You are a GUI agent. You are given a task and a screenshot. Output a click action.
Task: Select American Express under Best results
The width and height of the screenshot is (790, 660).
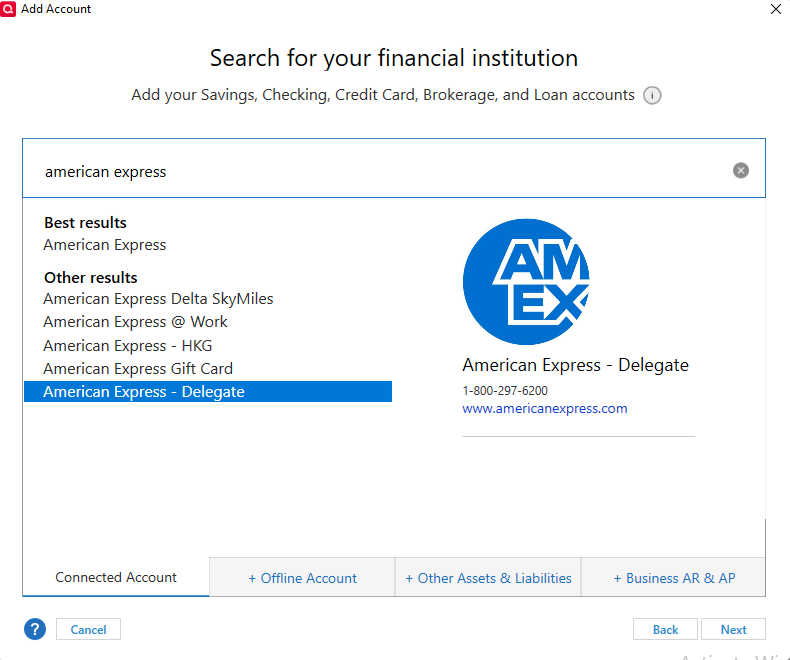tap(105, 245)
